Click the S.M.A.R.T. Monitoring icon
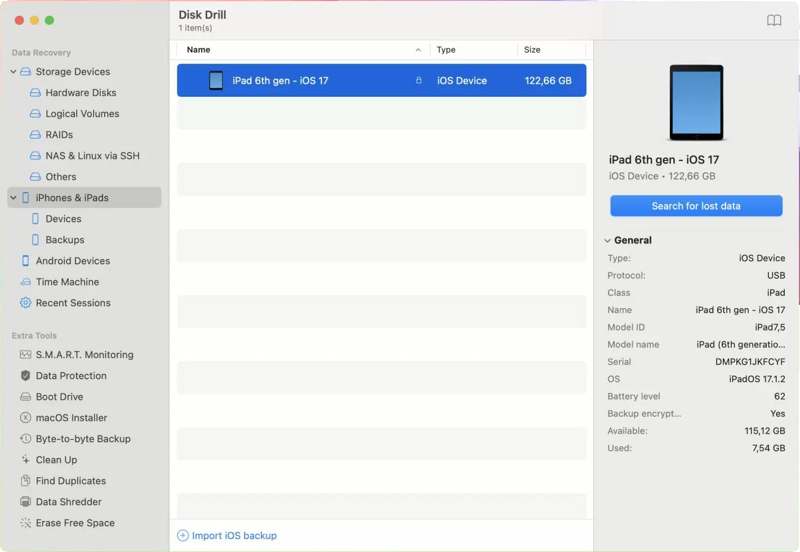This screenshot has width=800, height=552. coord(26,355)
